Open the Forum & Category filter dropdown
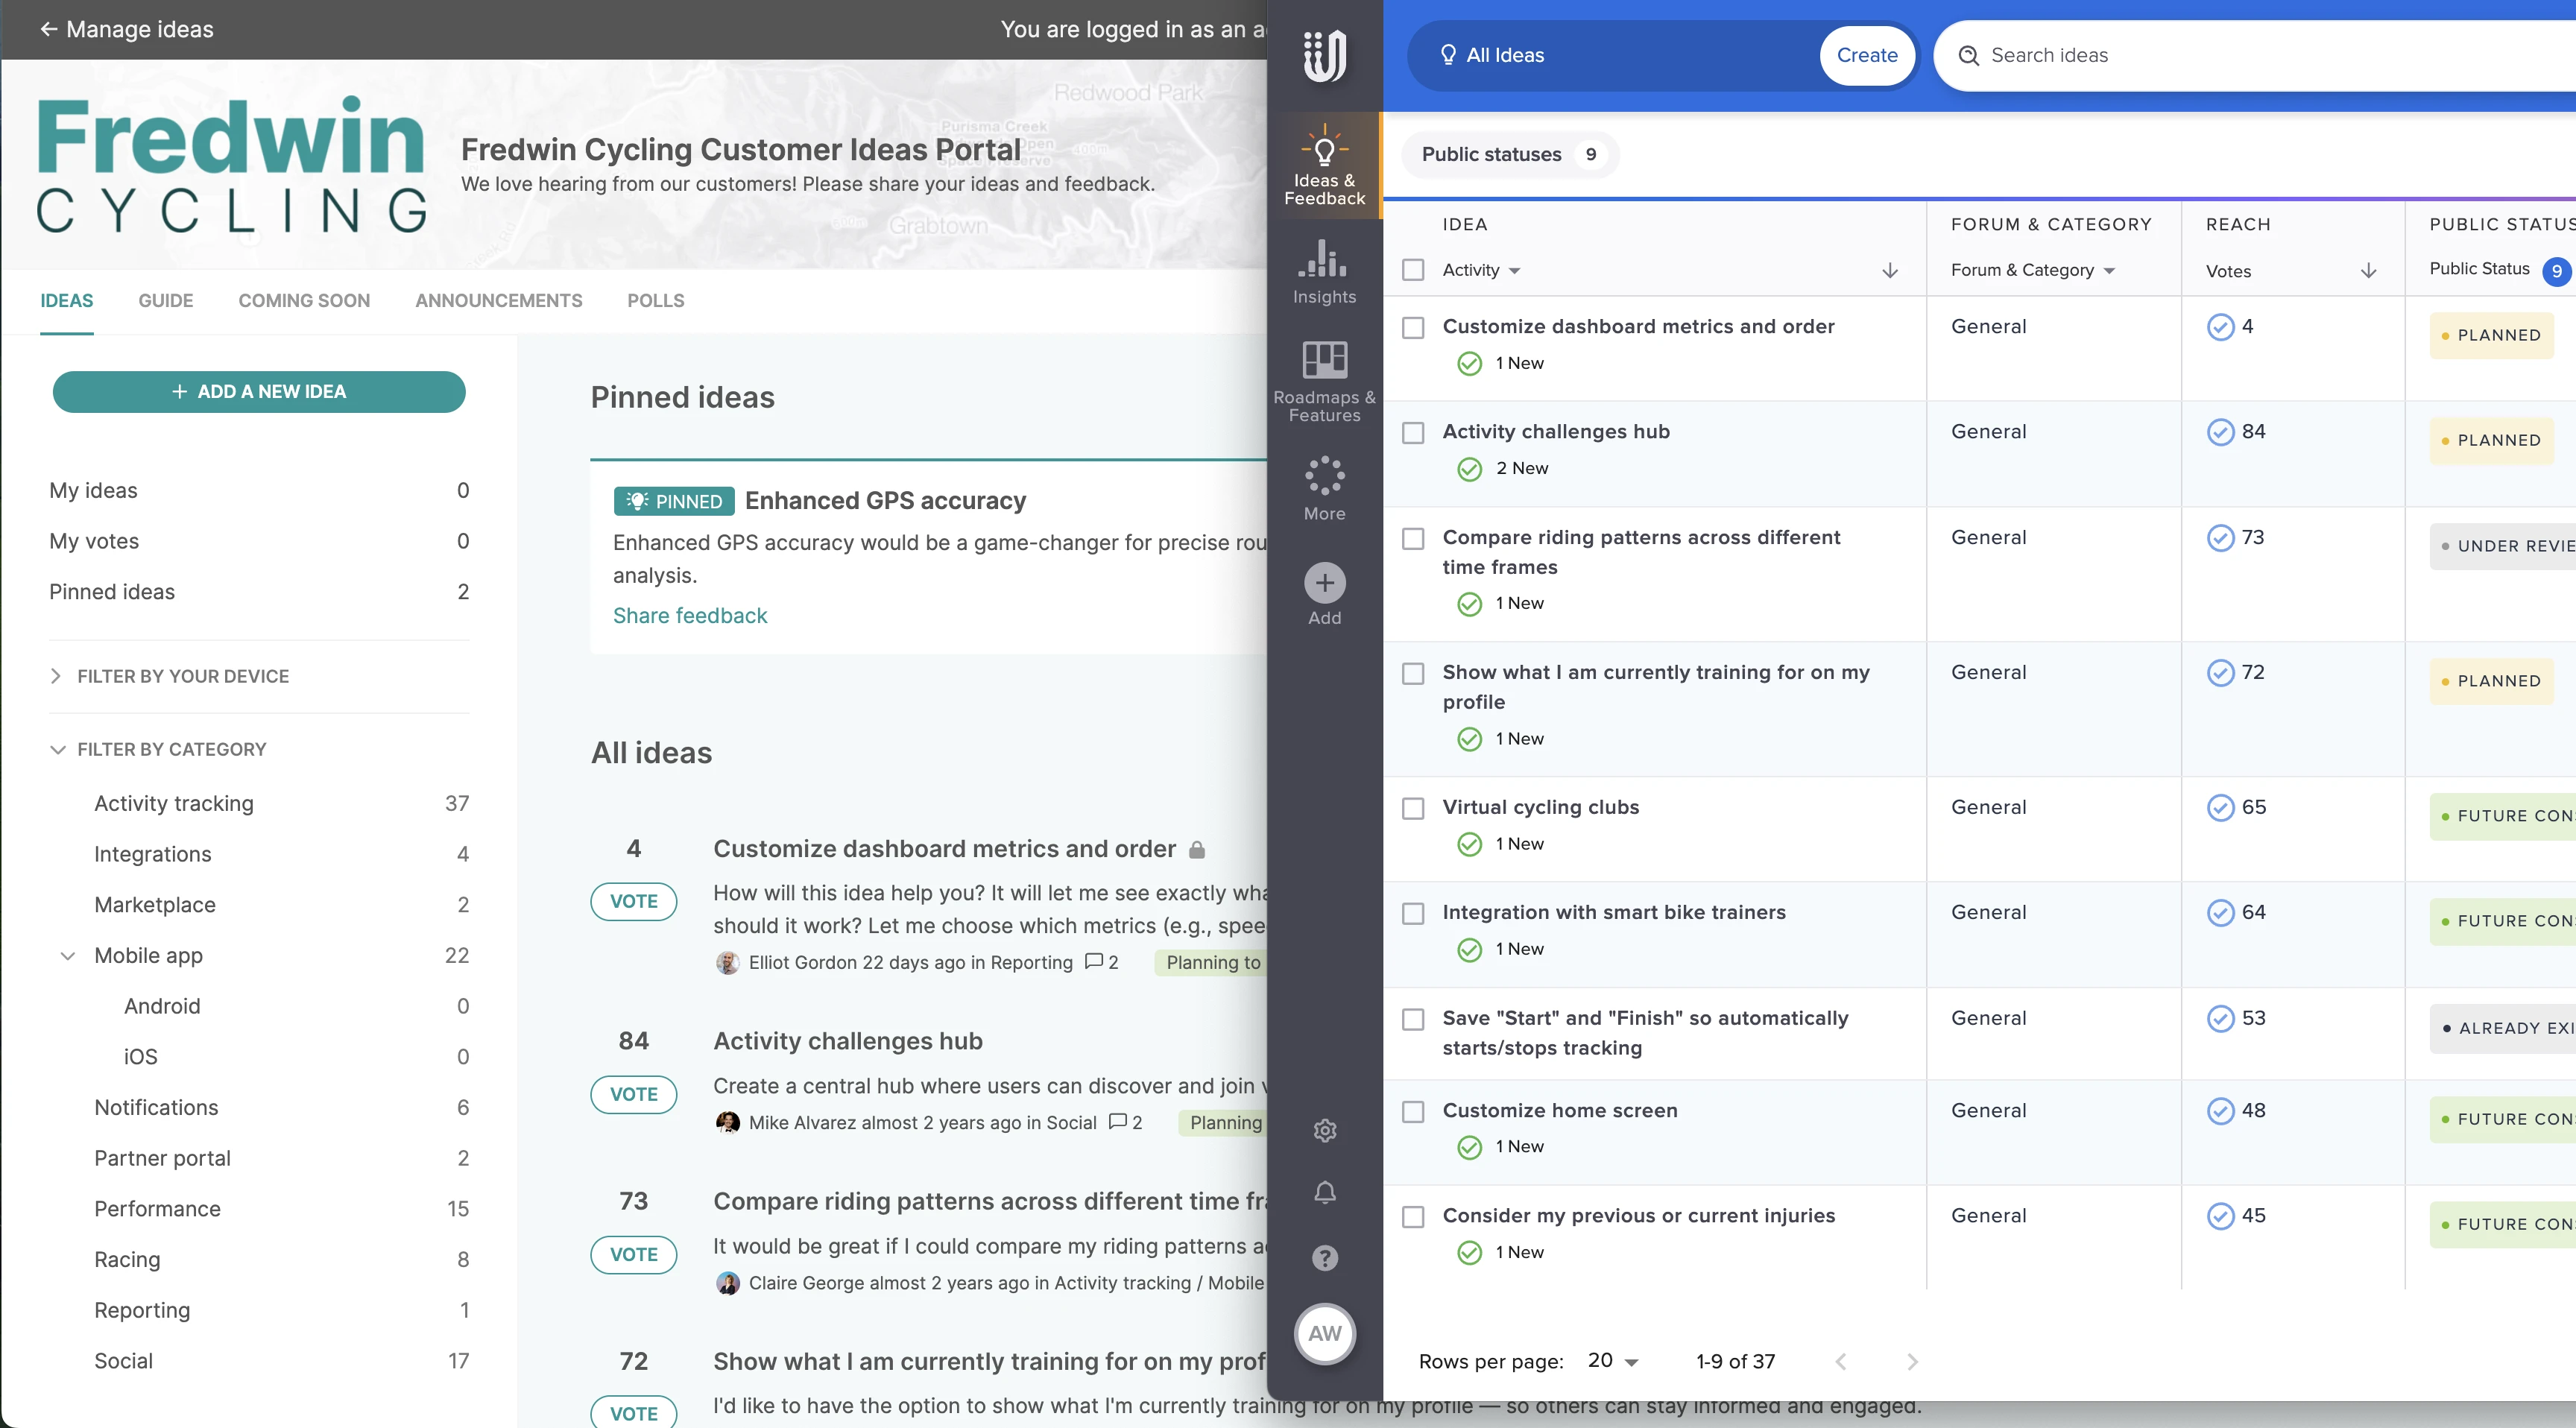The height and width of the screenshot is (1428, 2576). tap(2032, 270)
